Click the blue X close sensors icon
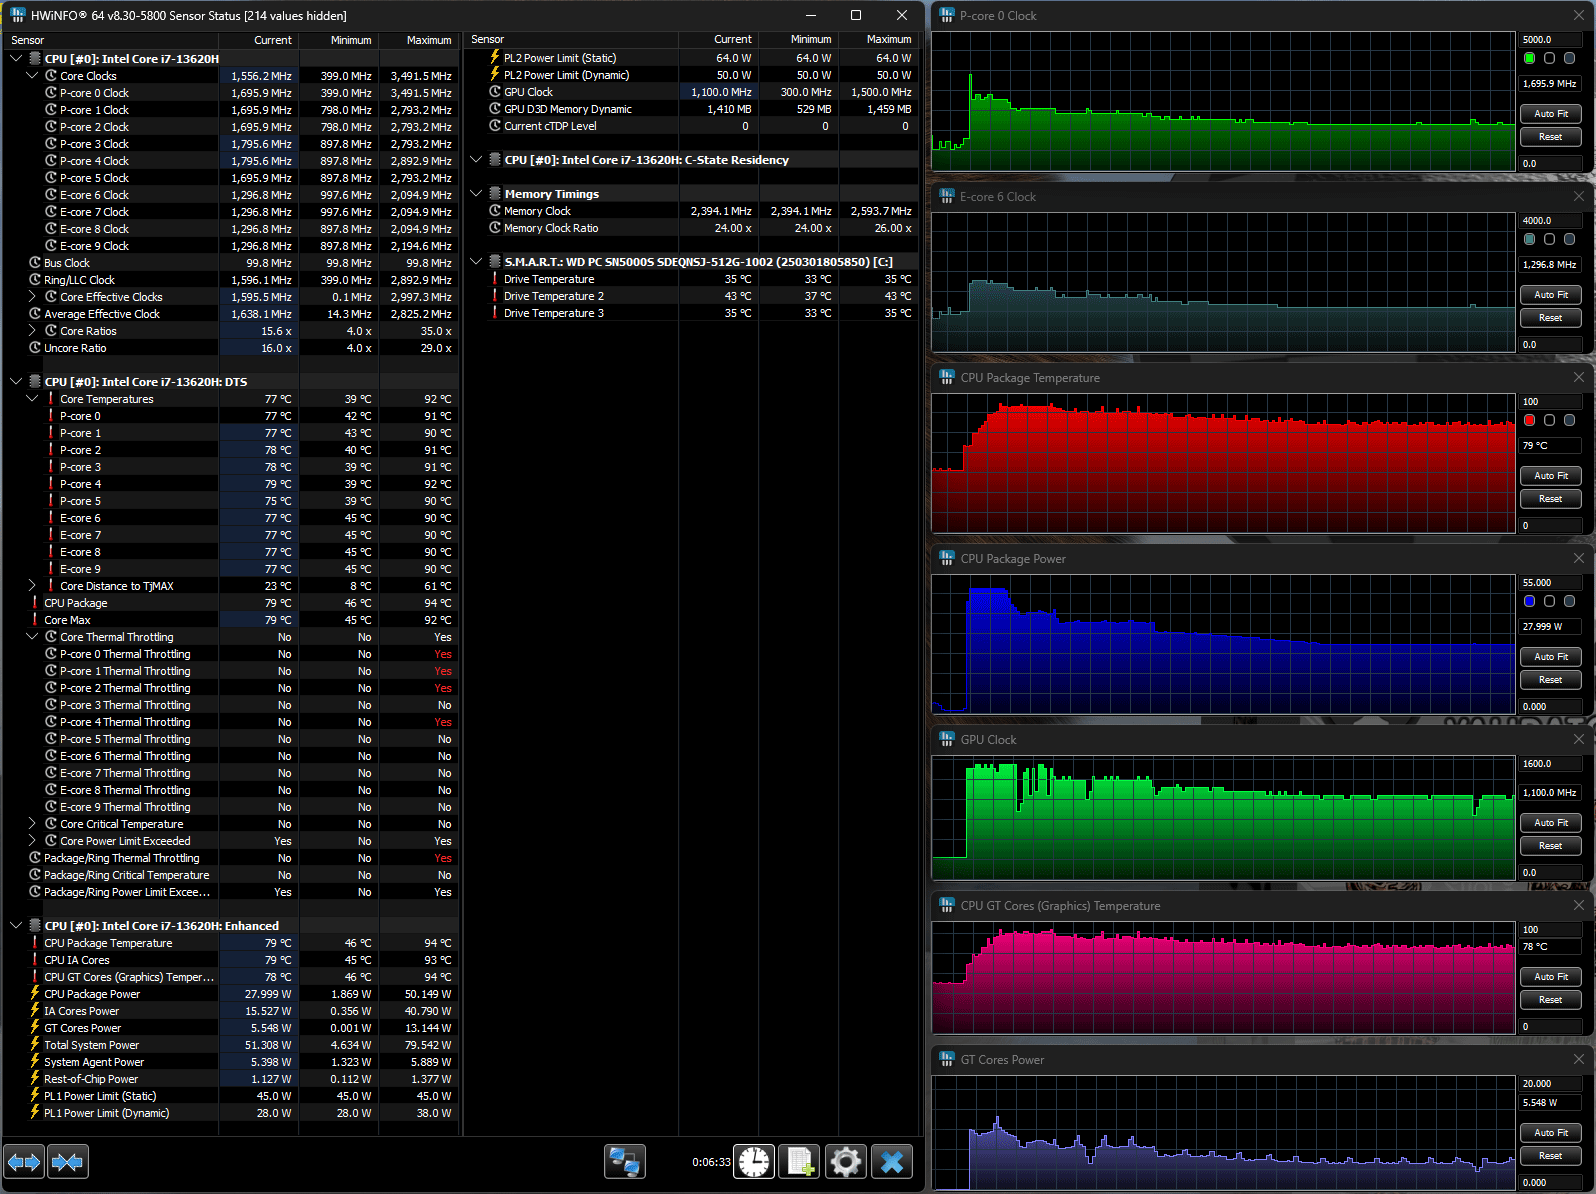 (x=892, y=1162)
